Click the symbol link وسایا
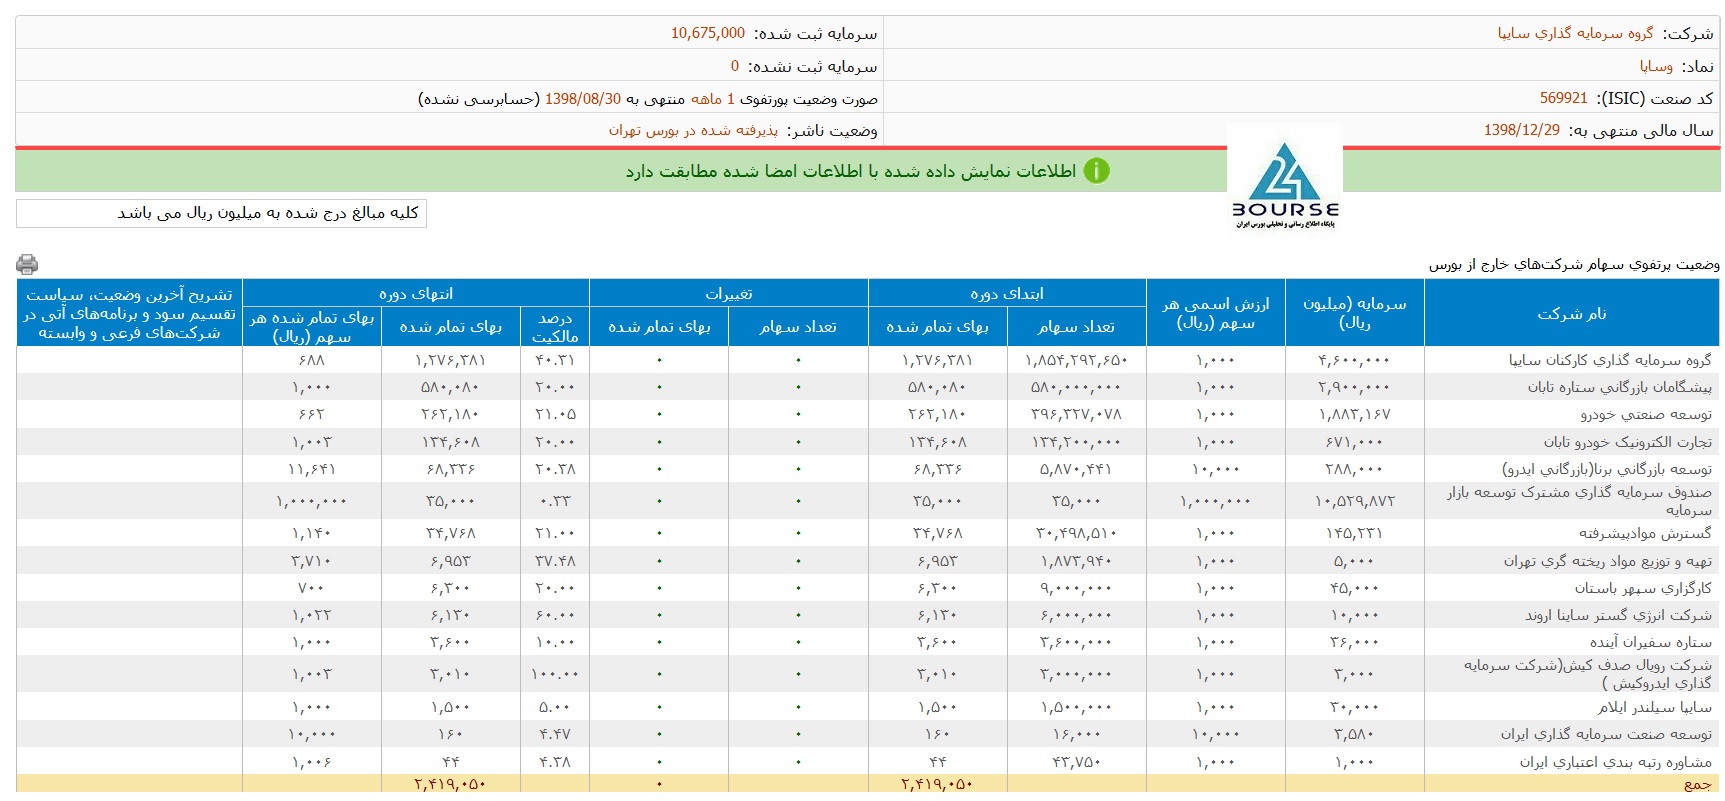Image resolution: width=1725 pixels, height=801 pixels. coord(1656,66)
